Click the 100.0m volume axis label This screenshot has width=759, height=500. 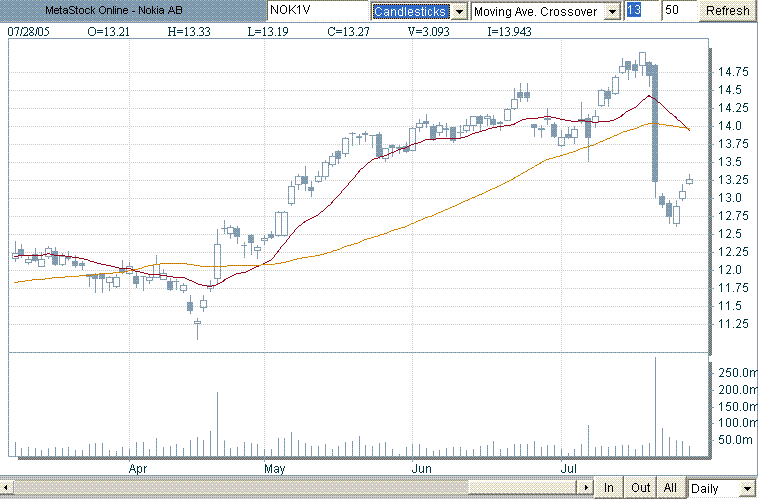tap(738, 423)
